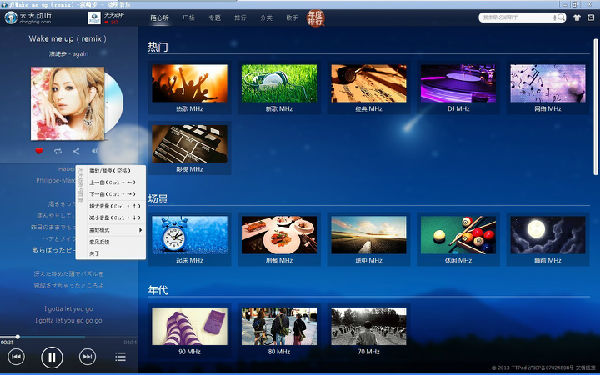The image size is (600, 375).
Task: Open the skin (T-shirt) icon
Action: coord(577,18)
